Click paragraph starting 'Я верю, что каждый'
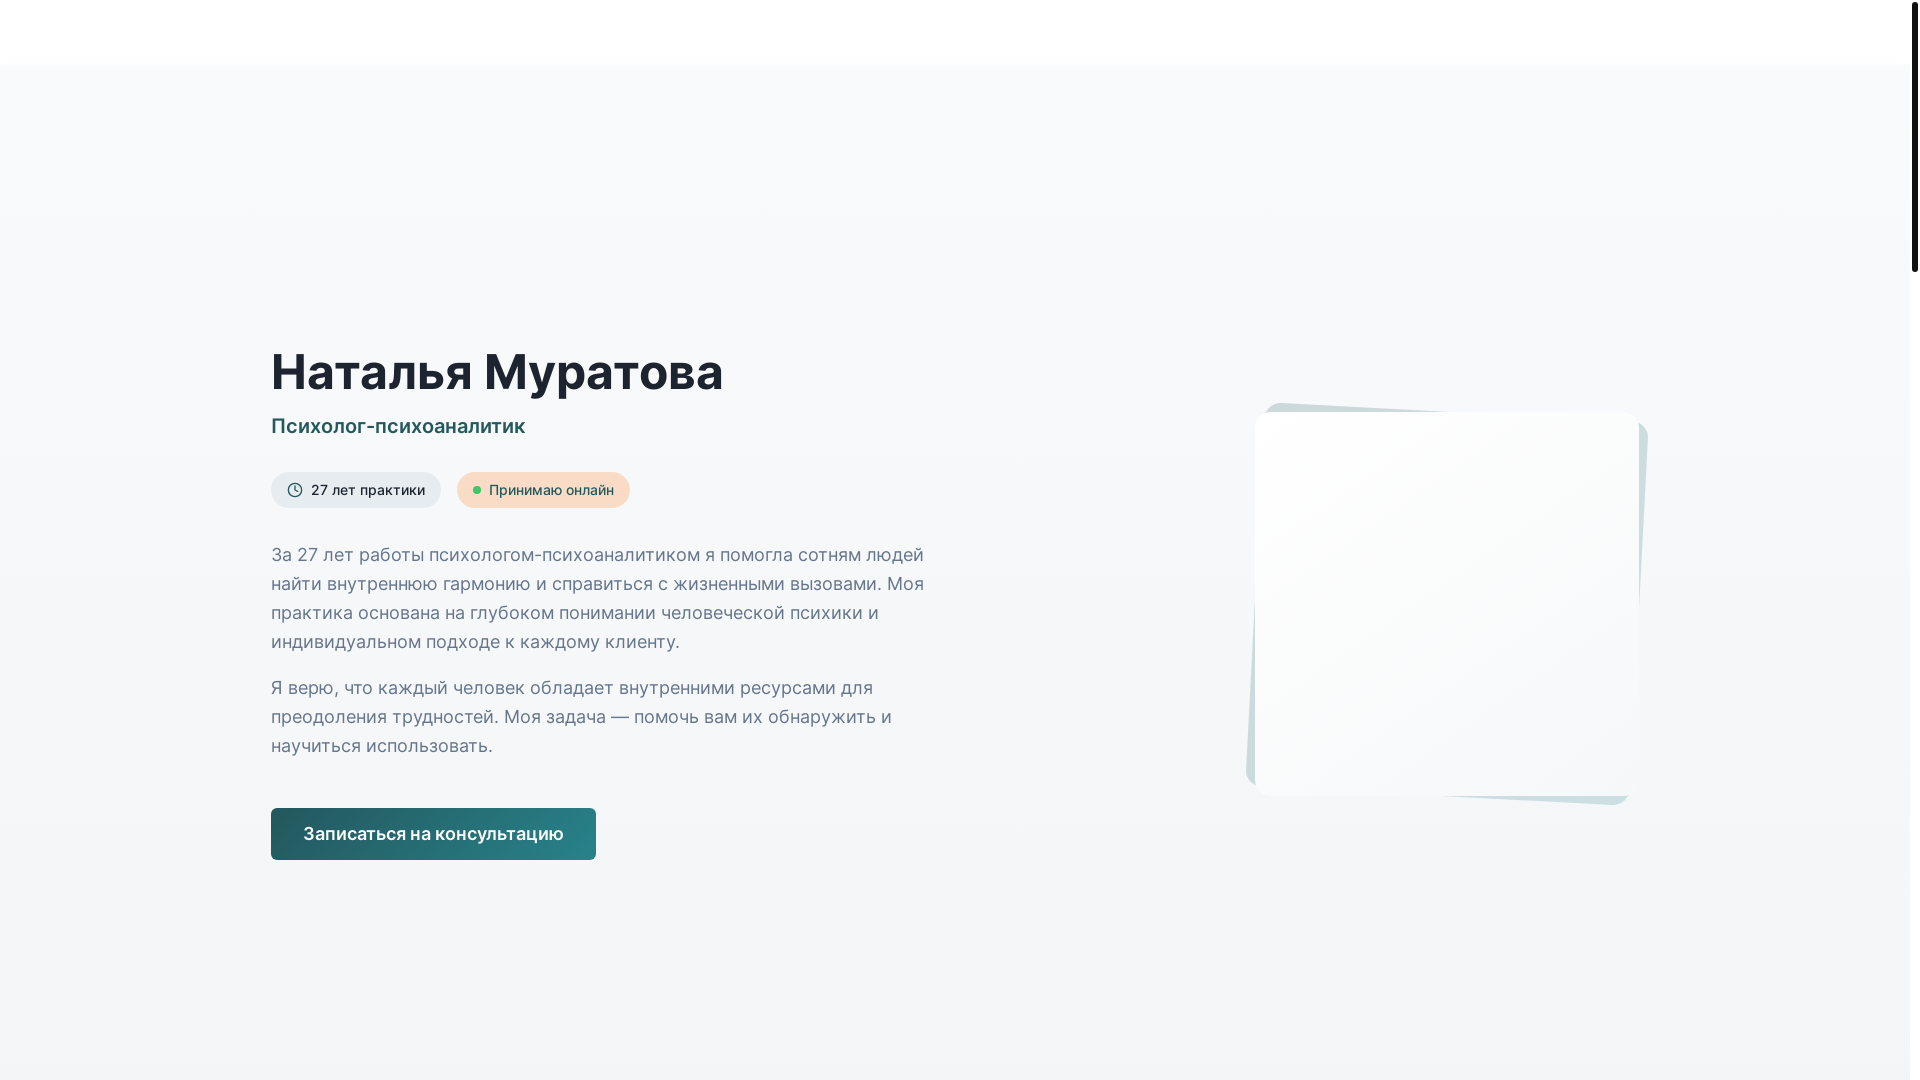 [582, 717]
